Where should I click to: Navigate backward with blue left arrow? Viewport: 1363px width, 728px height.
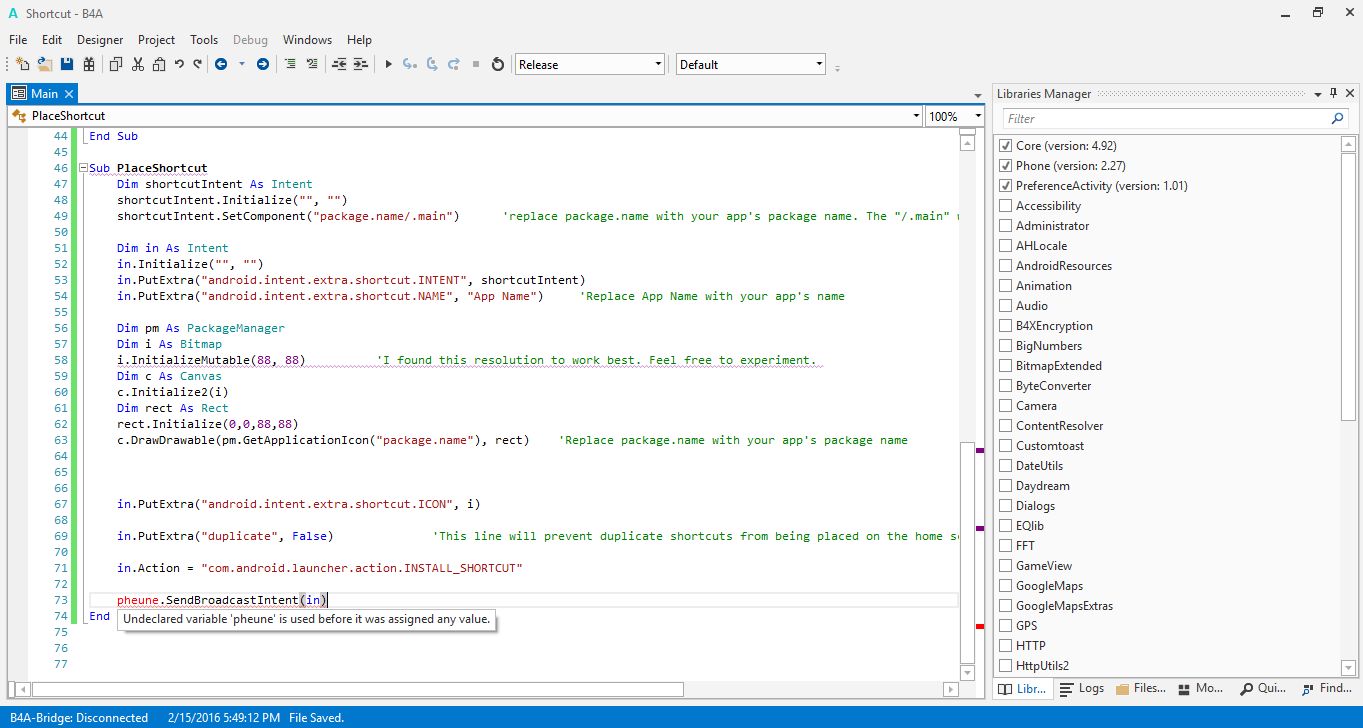pyautogui.click(x=221, y=64)
